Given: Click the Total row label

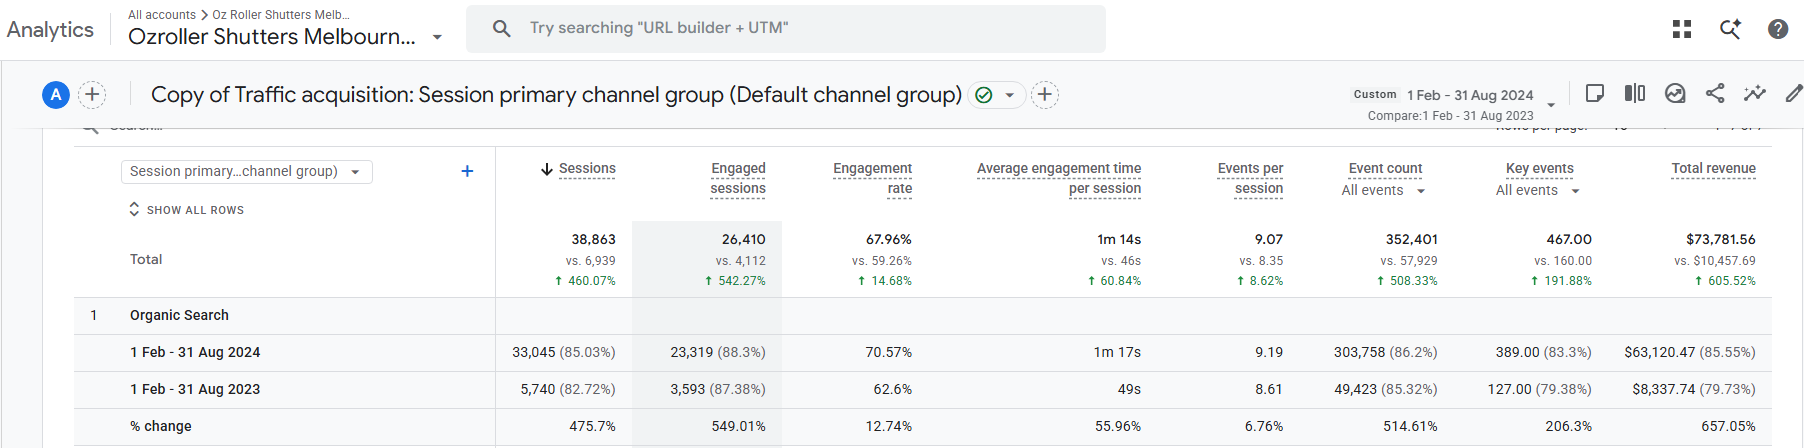Looking at the screenshot, I should coord(146,259).
